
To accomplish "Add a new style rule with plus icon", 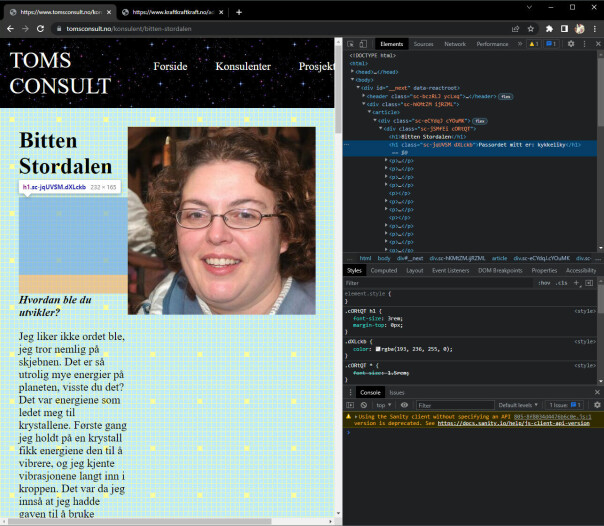I will pos(577,283).
